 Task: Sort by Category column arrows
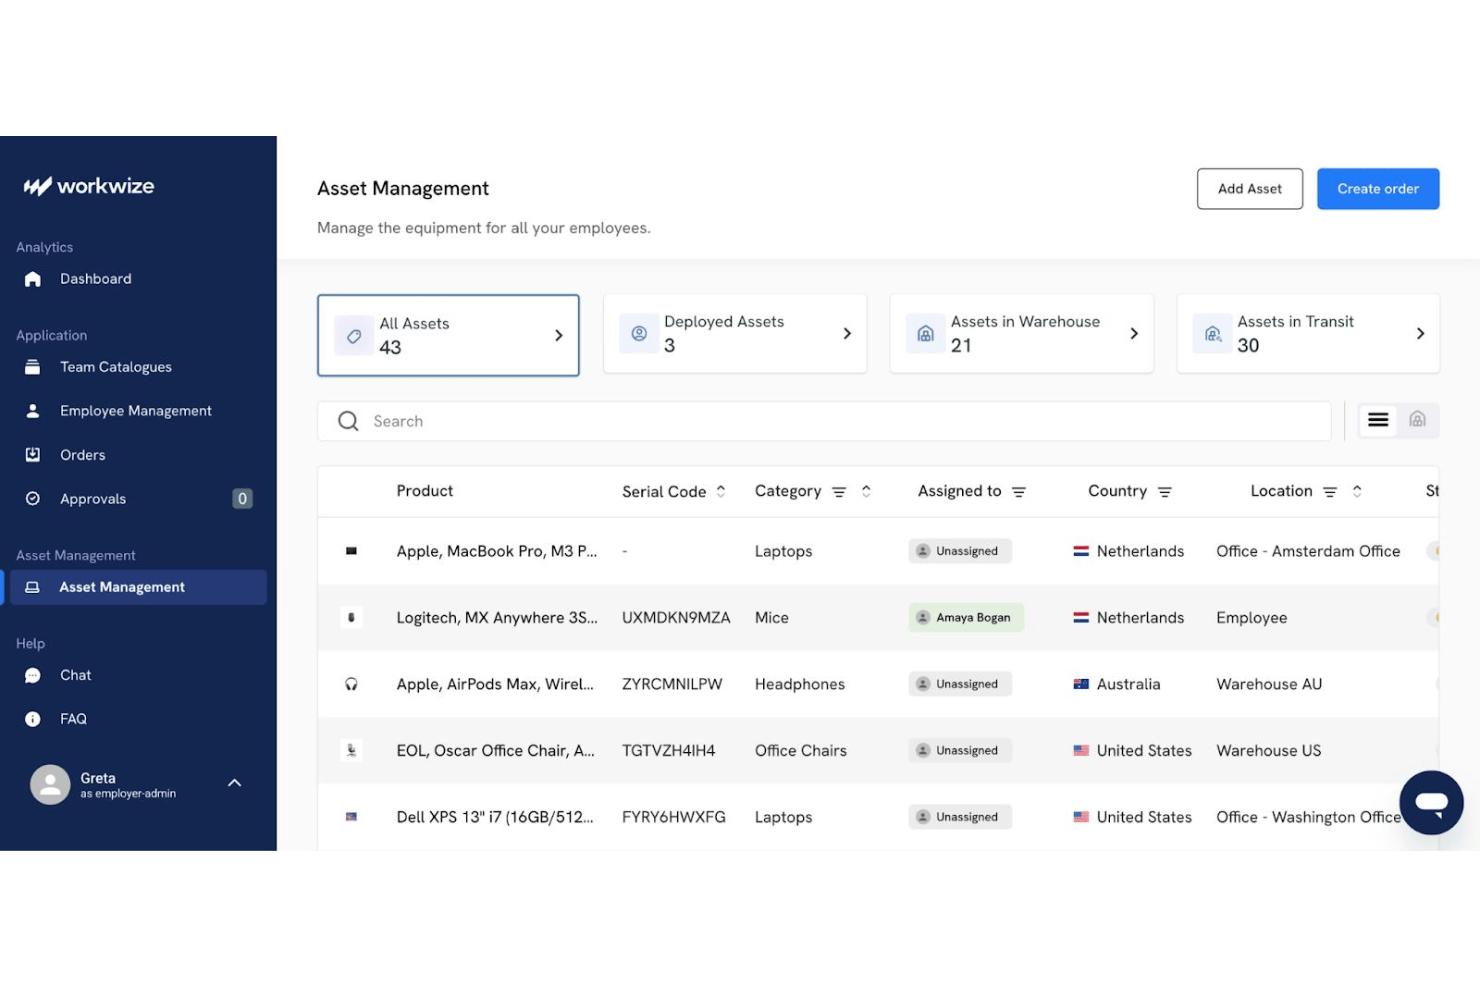[866, 491]
